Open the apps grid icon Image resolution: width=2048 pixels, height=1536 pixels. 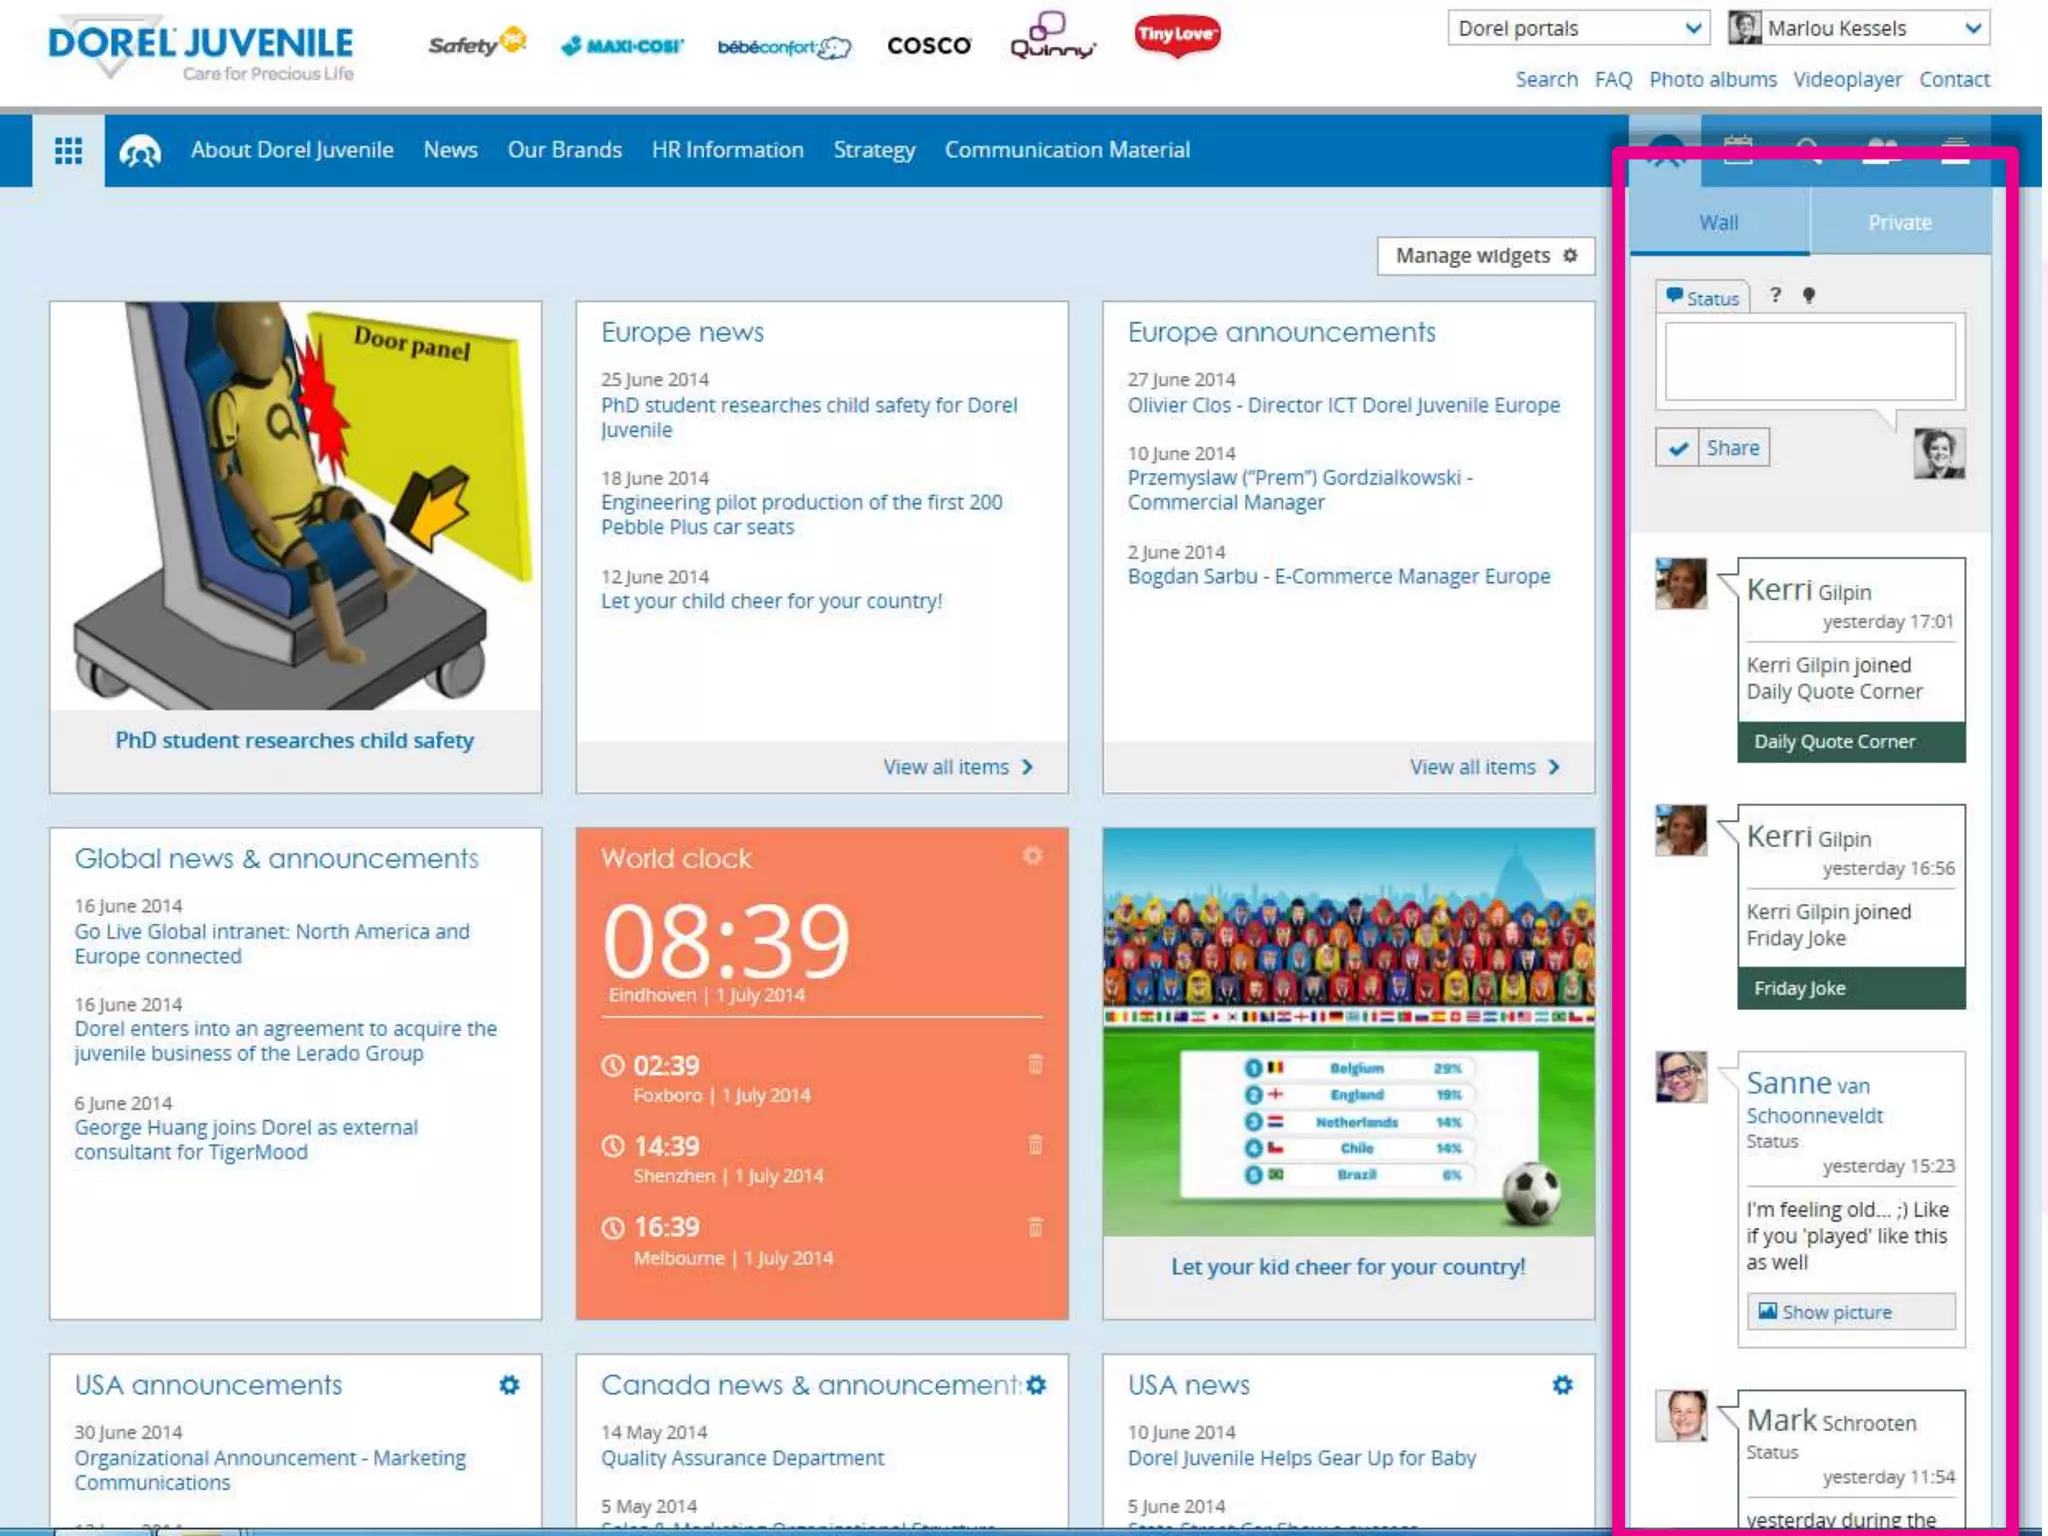click(x=68, y=151)
